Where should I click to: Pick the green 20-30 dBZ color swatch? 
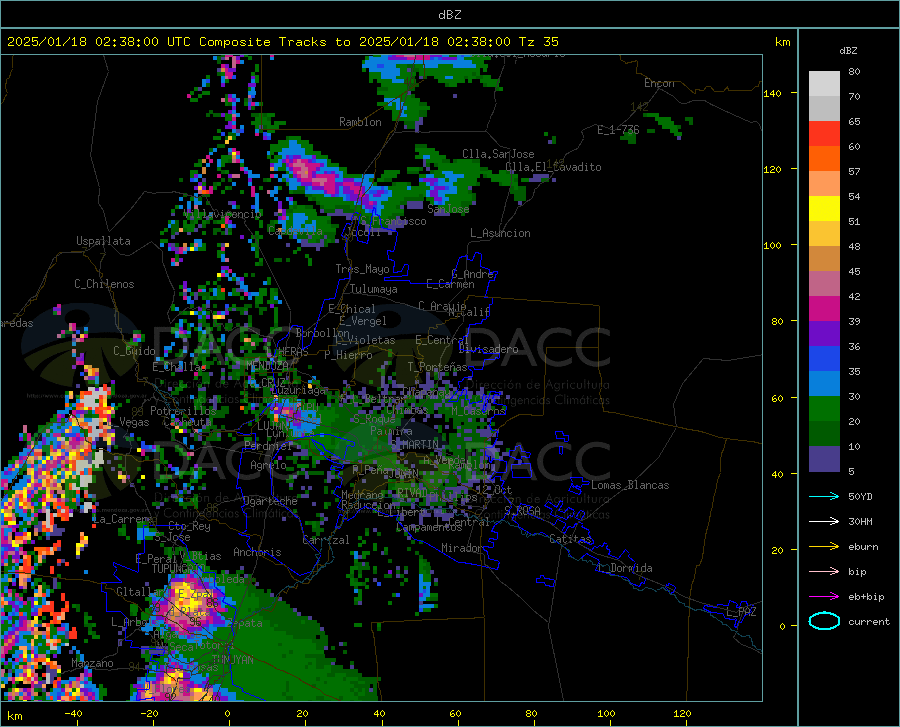coord(824,409)
